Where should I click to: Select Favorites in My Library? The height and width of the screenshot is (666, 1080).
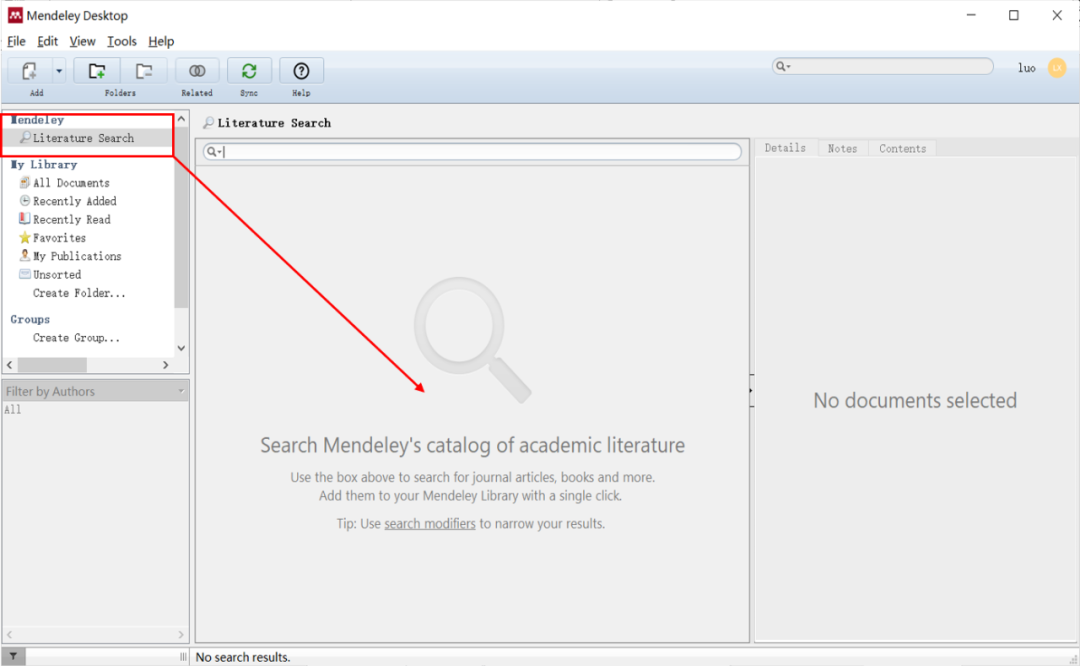pyautogui.click(x=59, y=238)
